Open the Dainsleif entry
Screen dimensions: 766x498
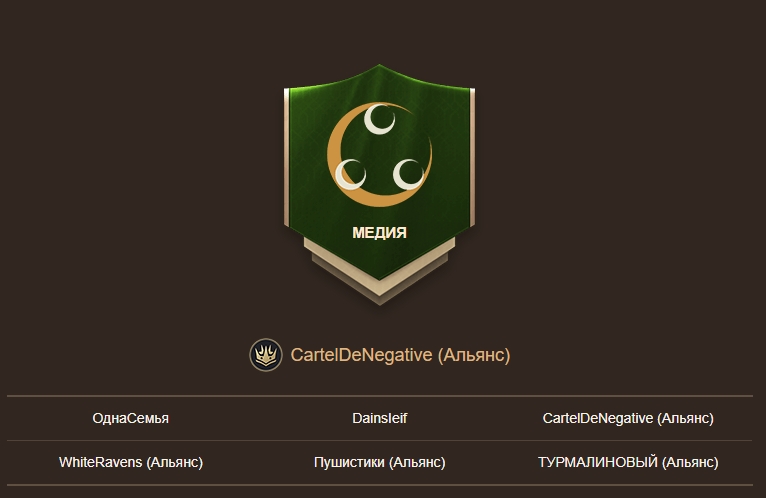click(380, 418)
